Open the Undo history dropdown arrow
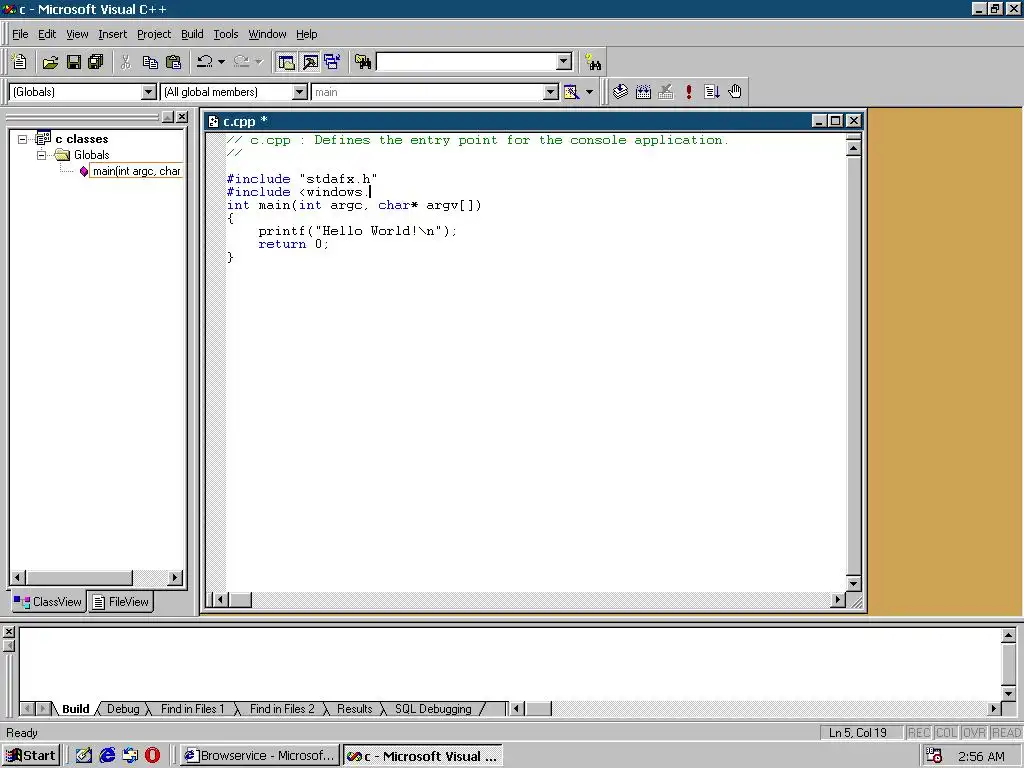The image size is (1024, 768). [221, 62]
